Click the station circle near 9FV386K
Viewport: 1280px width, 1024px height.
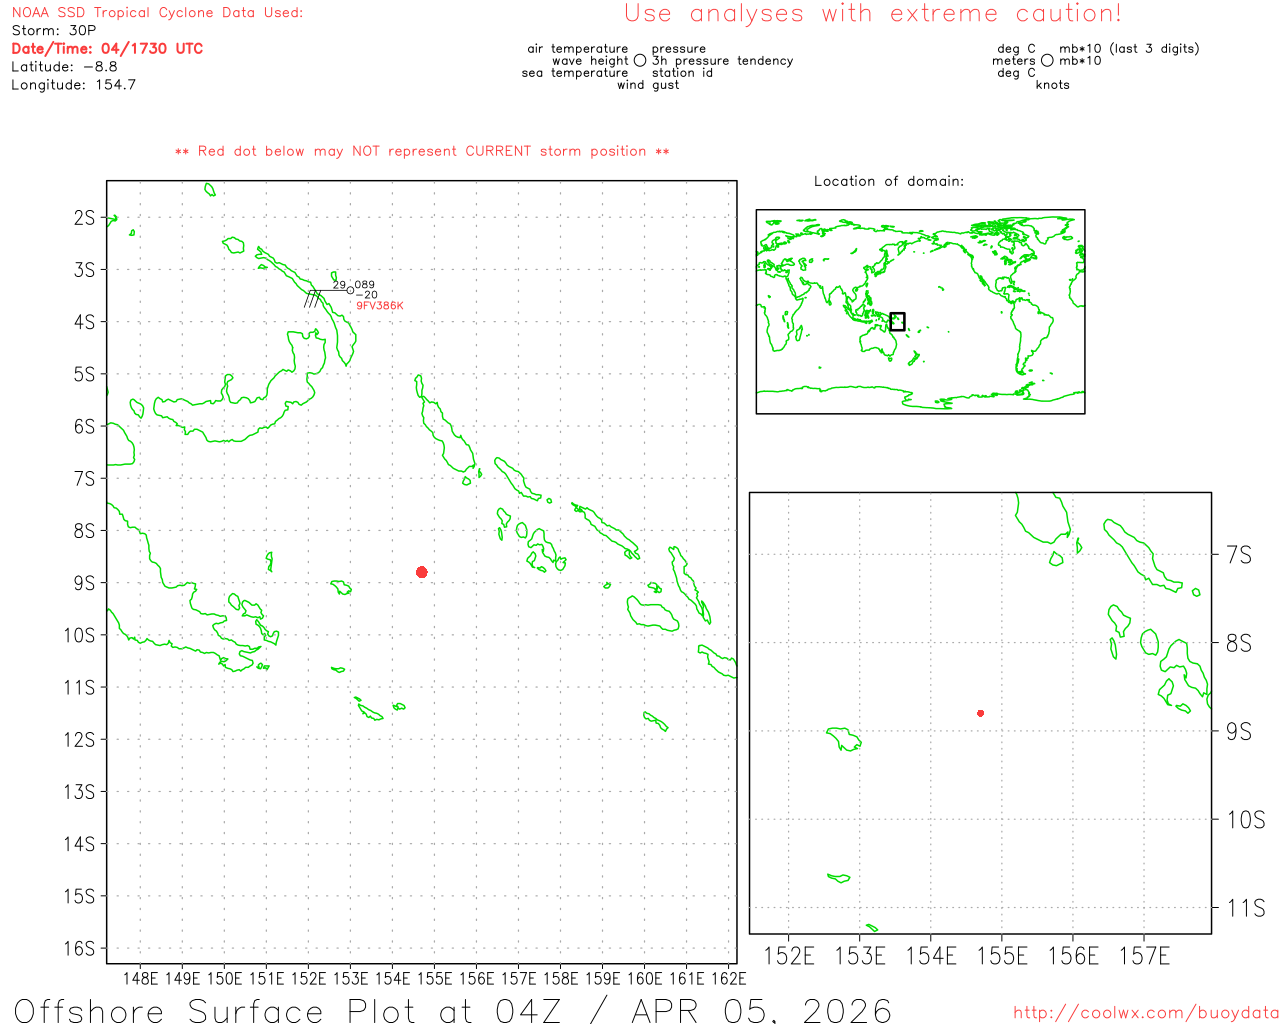pyautogui.click(x=350, y=290)
